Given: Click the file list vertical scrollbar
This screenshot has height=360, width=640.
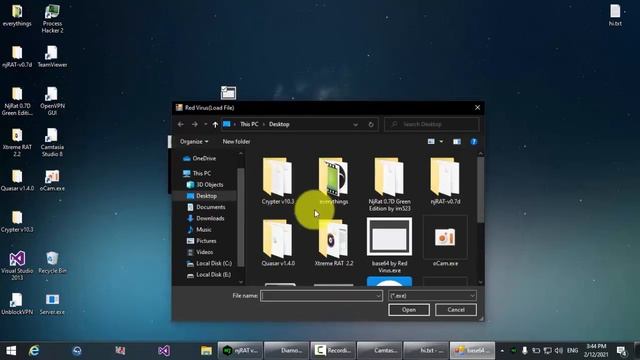Looking at the screenshot, I should coord(480,190).
